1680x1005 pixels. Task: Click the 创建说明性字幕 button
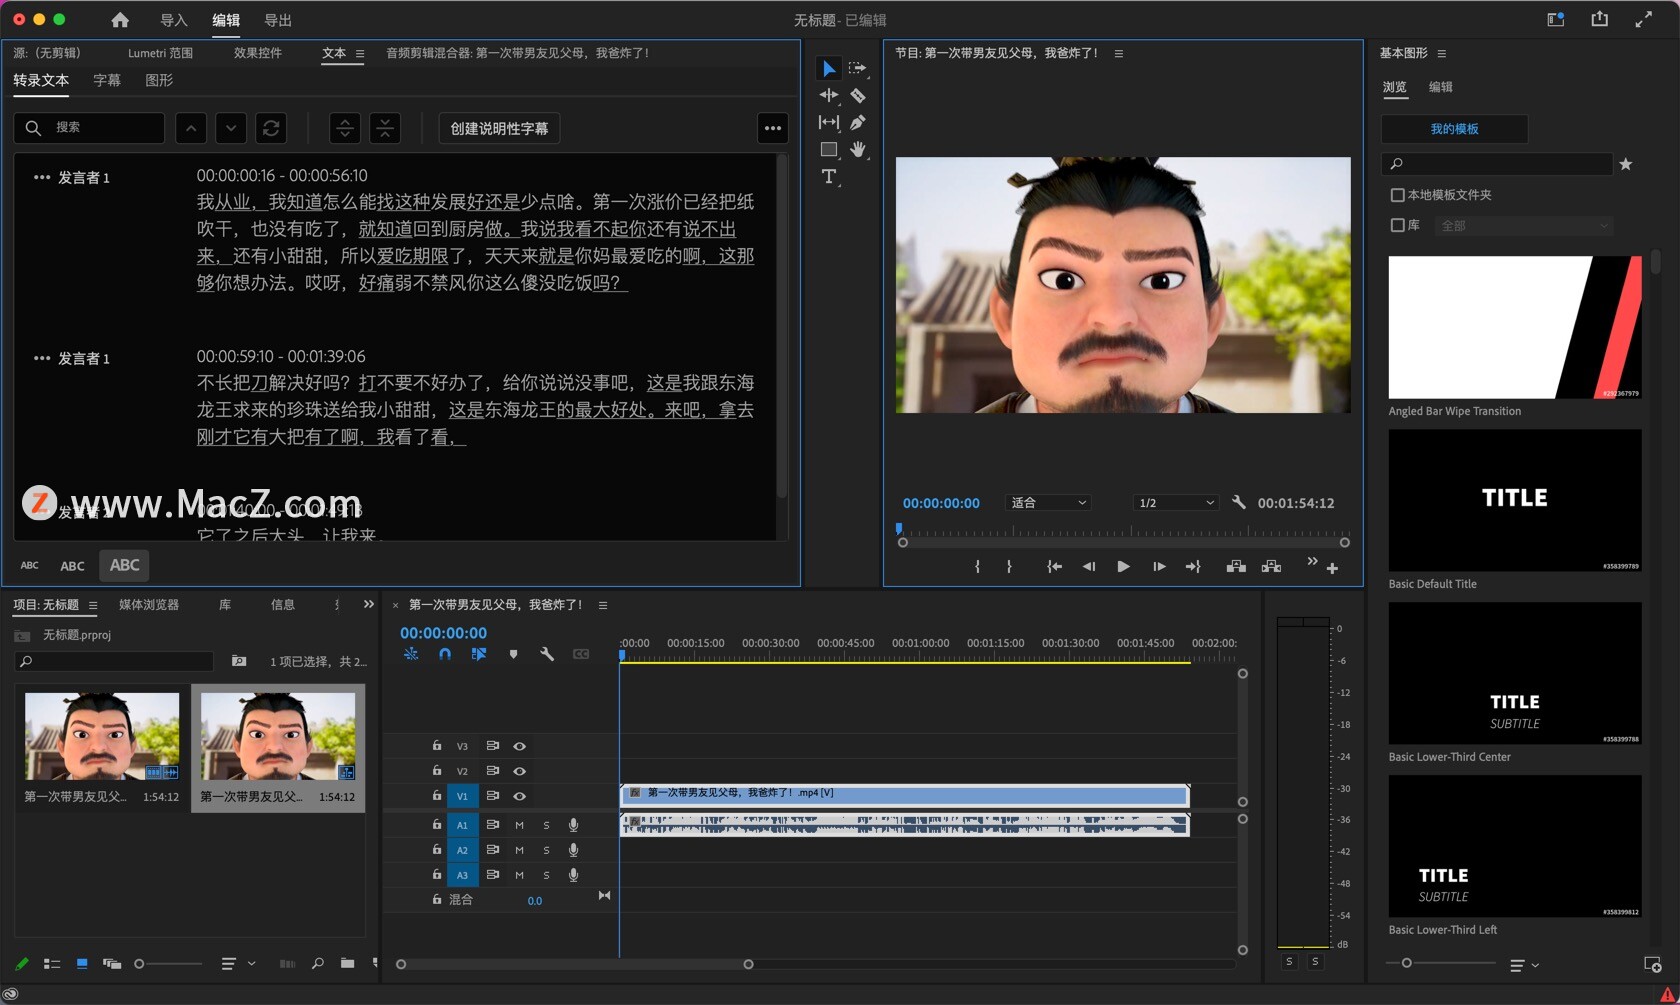pos(499,128)
